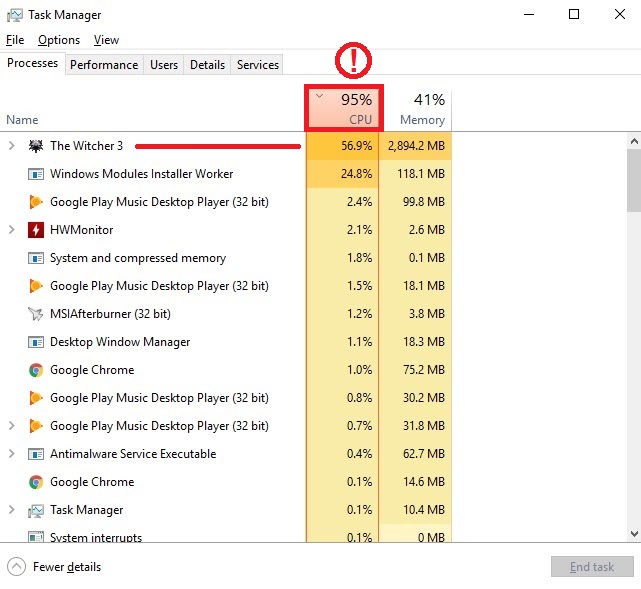
Task: Select the HWMonitor process name
Action: tap(81, 230)
